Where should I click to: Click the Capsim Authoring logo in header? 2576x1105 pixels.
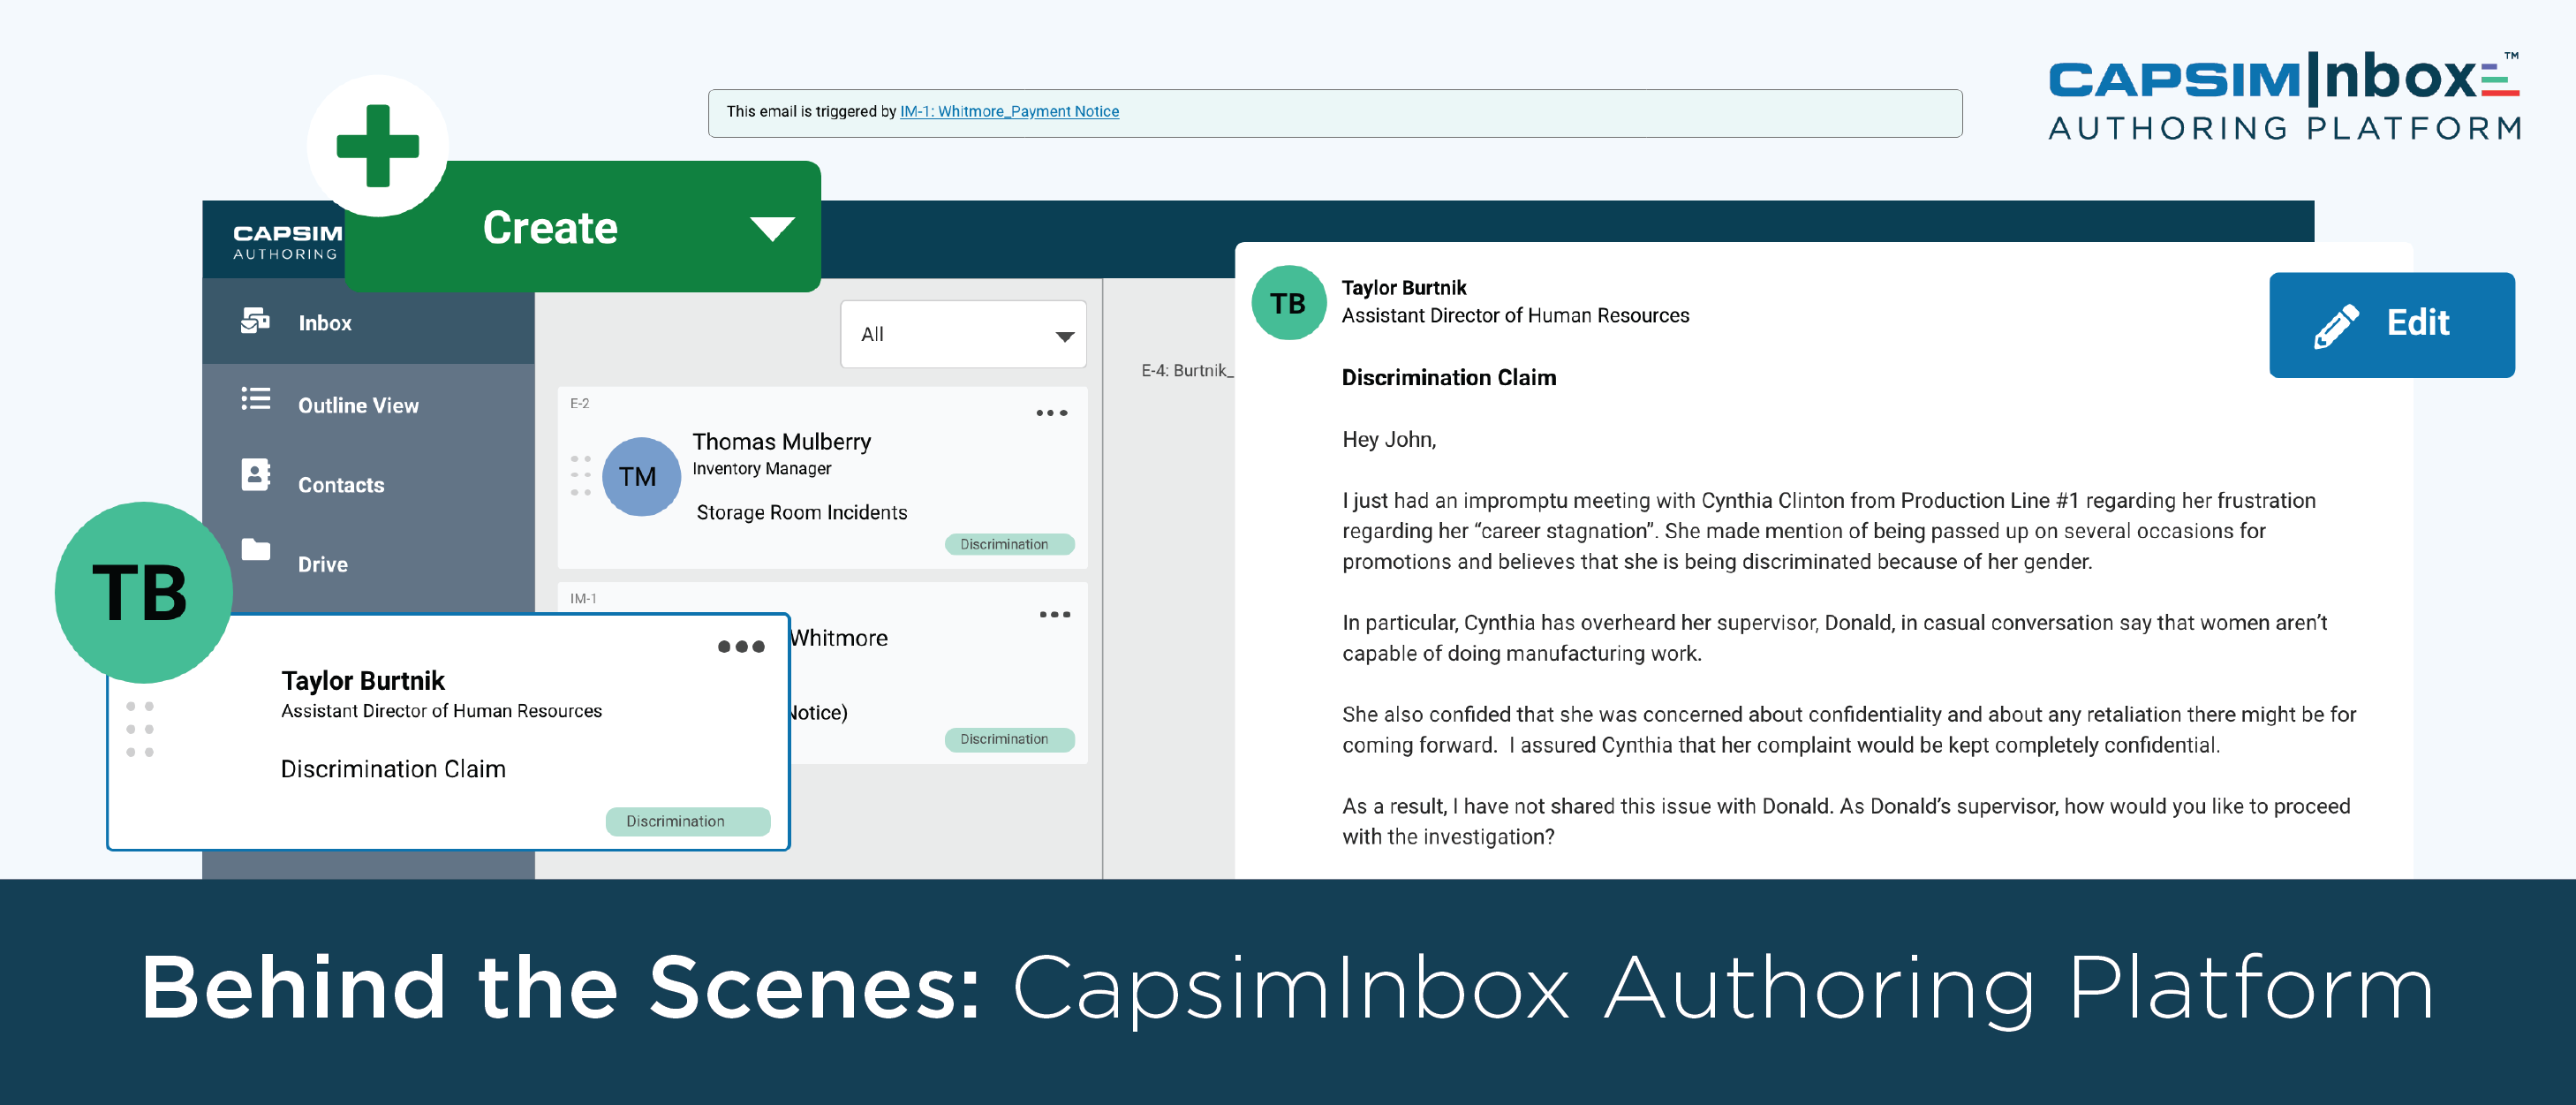click(287, 241)
